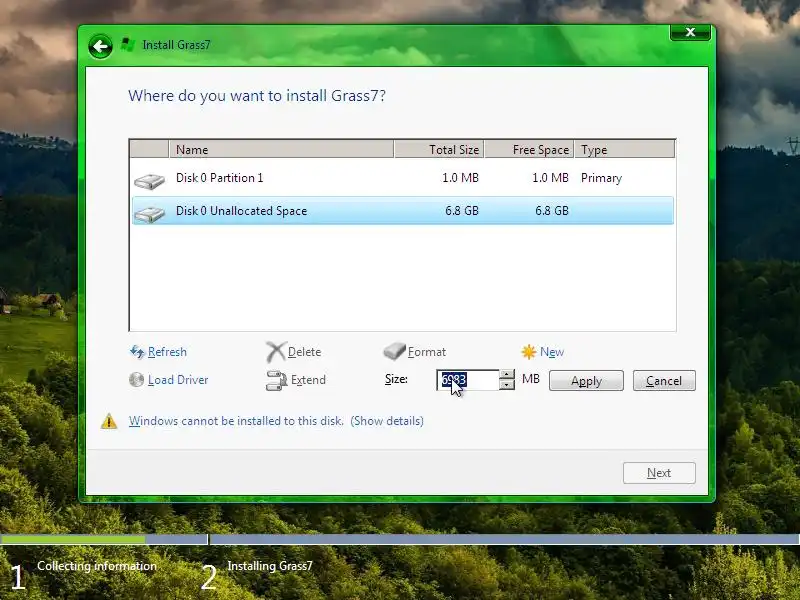Sort by the Type column header
The image size is (800, 600).
click(624, 149)
